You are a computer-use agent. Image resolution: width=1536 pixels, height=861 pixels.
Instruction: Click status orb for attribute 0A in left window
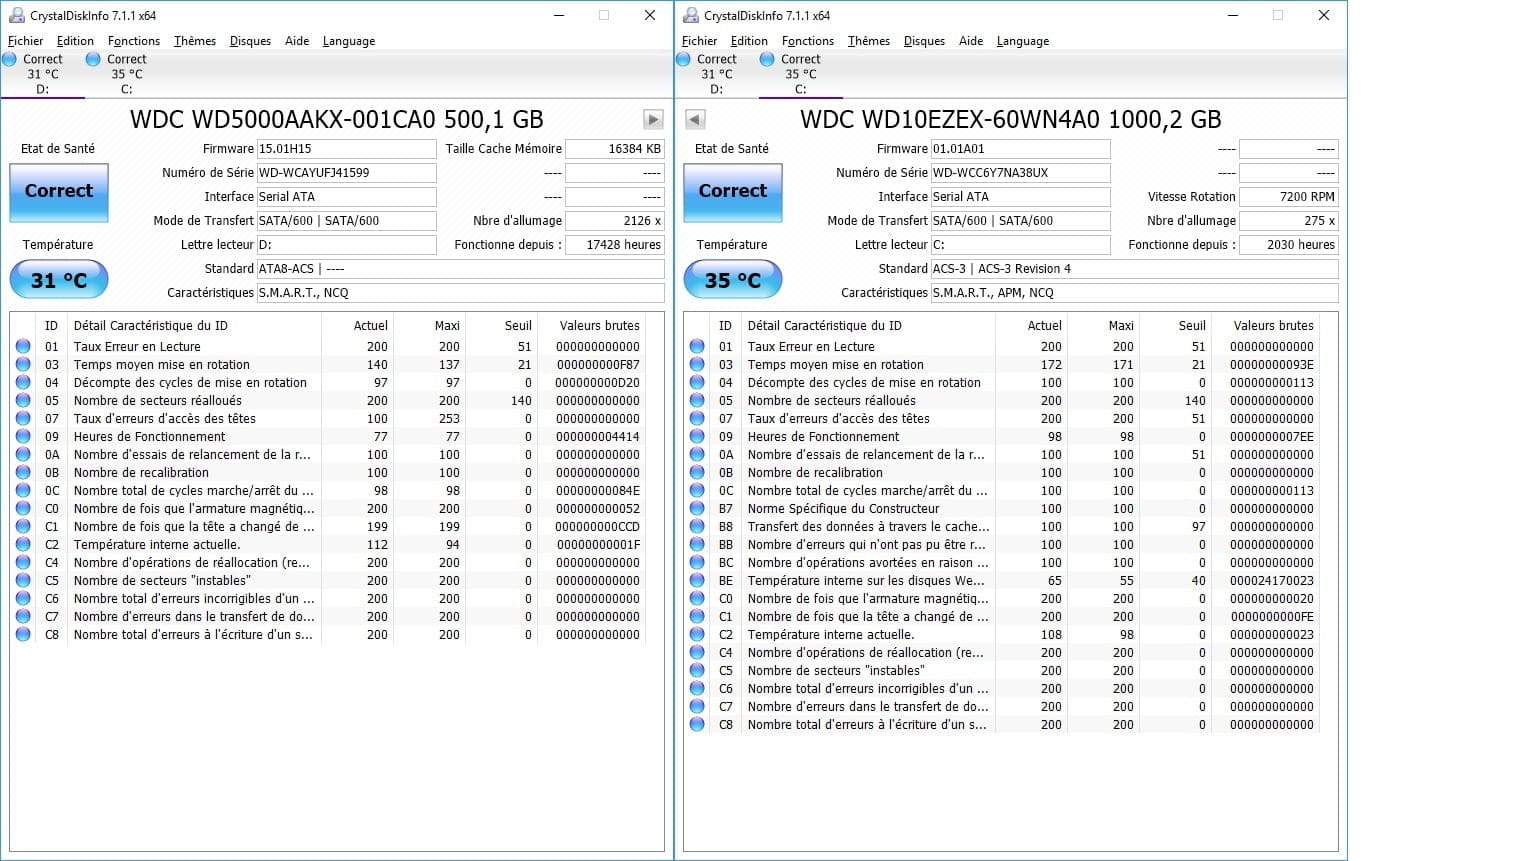[23, 454]
